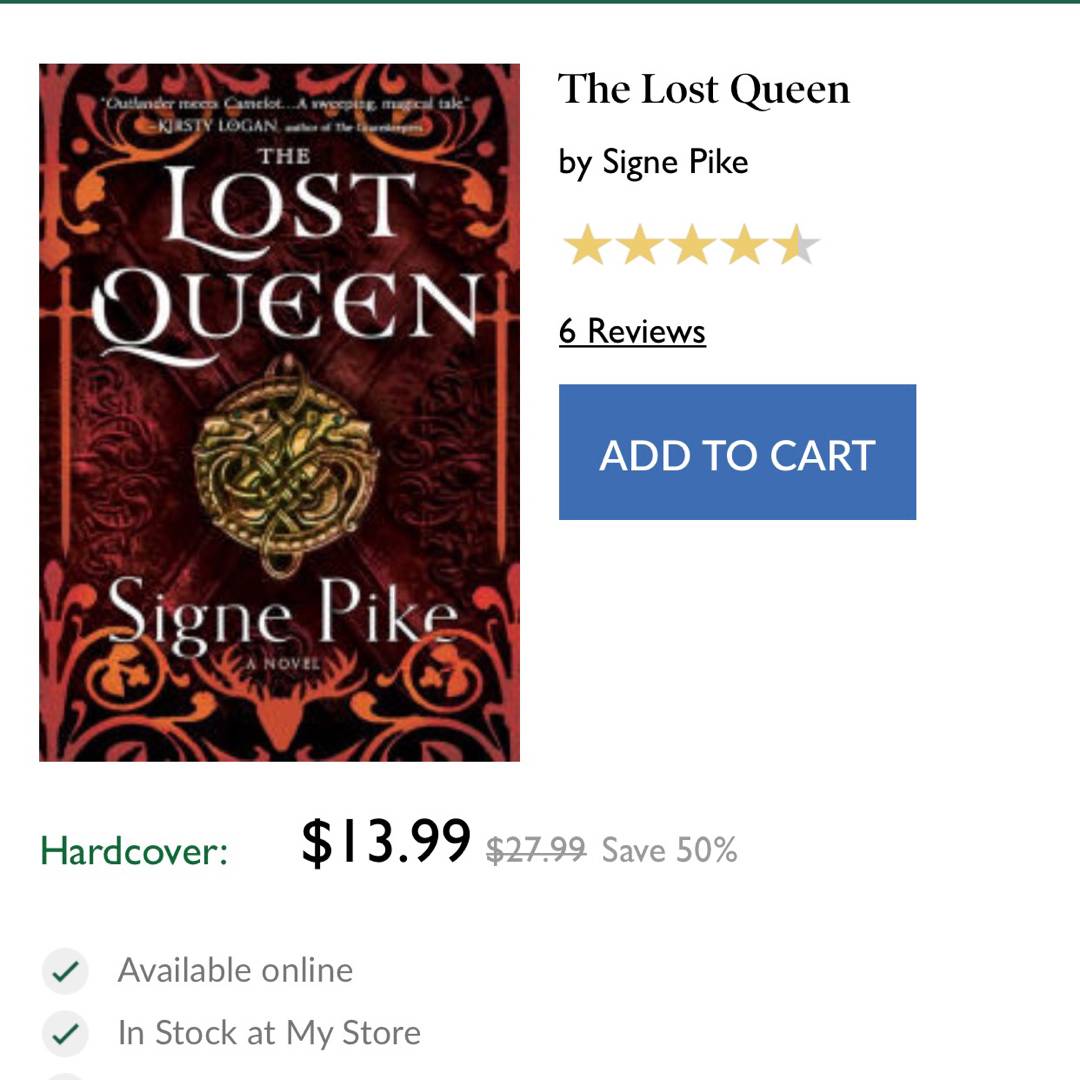
Task: Select the third rating star
Action: point(692,246)
